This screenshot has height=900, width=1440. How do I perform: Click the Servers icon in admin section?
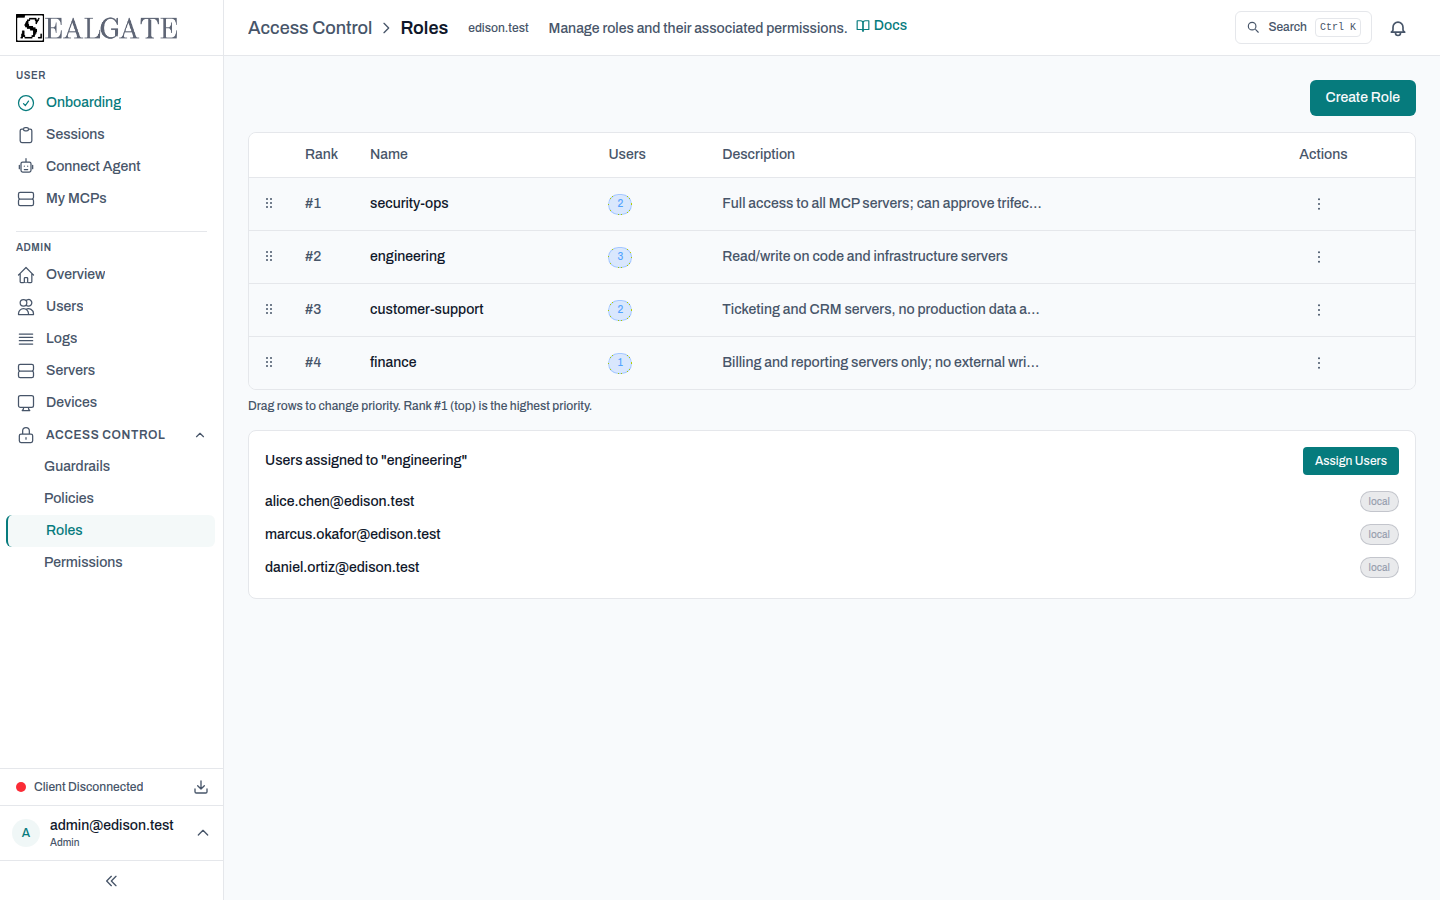point(26,371)
